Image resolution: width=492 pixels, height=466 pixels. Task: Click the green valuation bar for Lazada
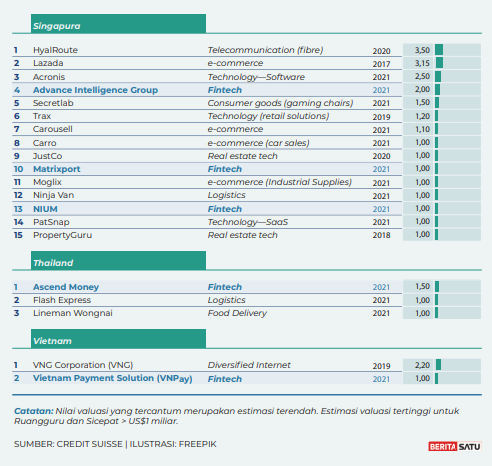pyautogui.click(x=439, y=63)
